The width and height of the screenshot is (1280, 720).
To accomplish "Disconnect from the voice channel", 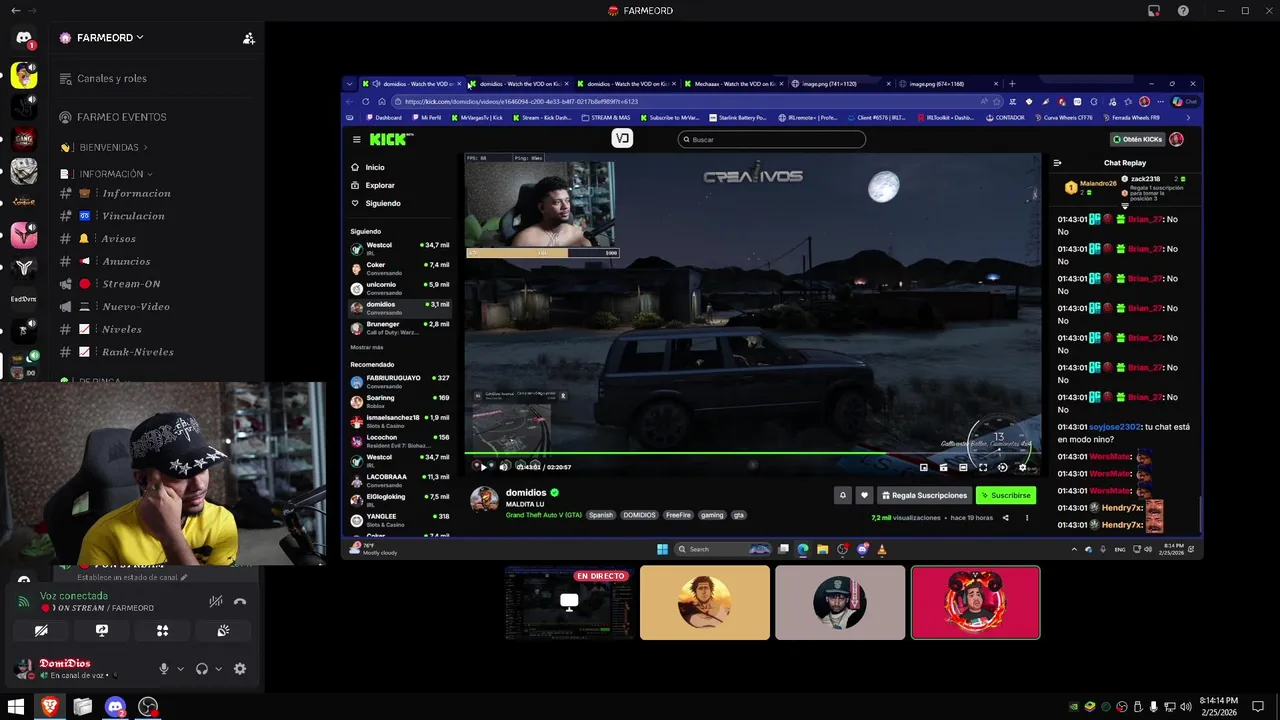I will point(240,602).
